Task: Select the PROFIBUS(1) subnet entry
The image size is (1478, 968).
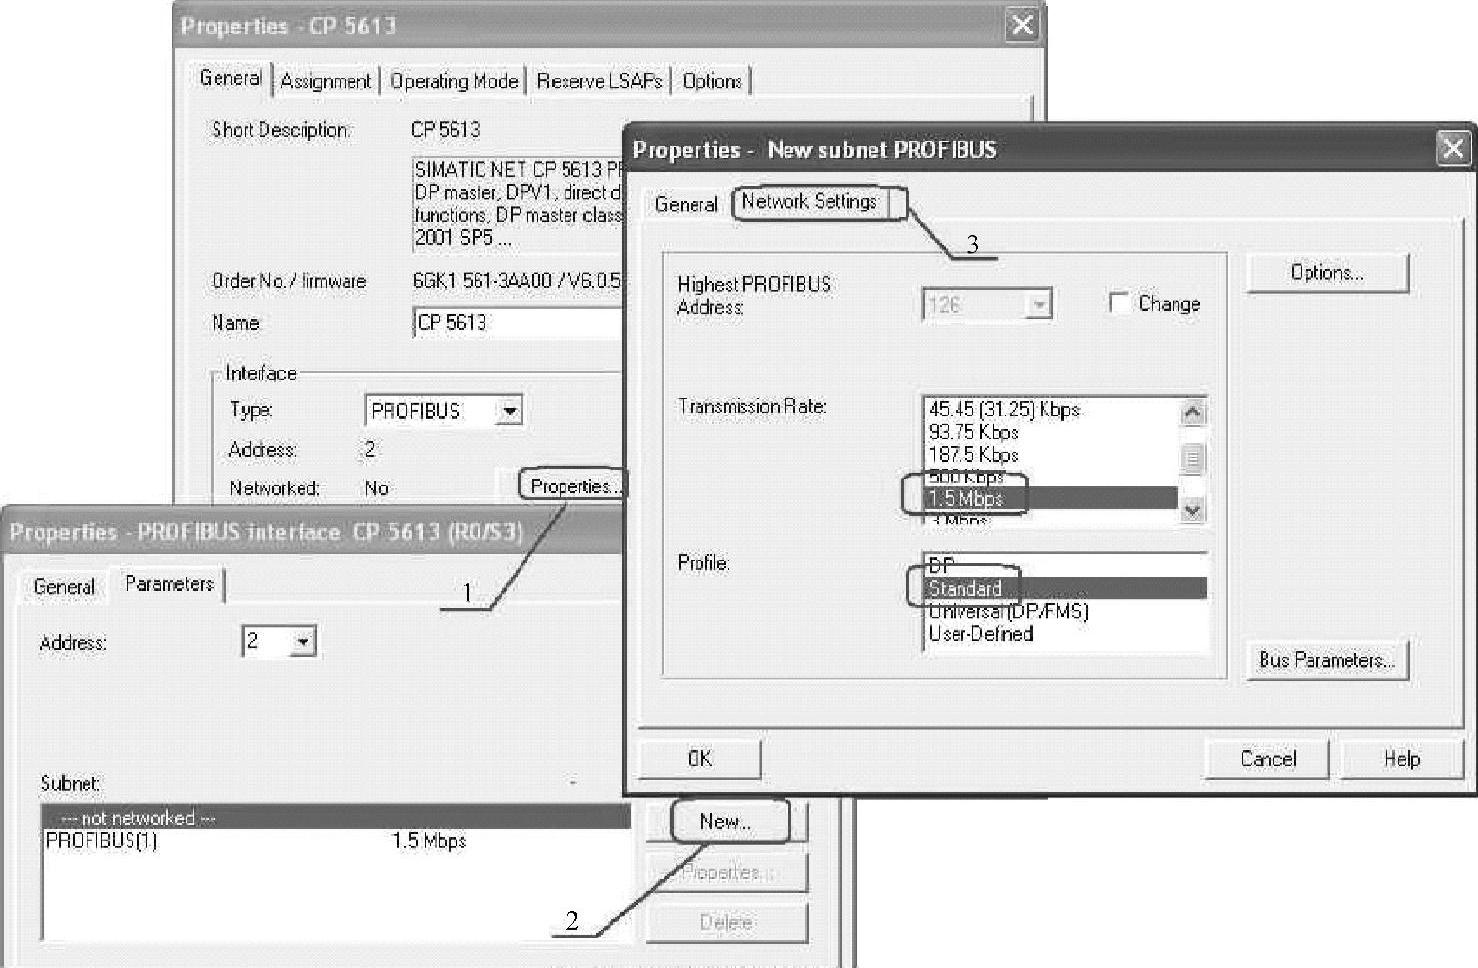Action: pos(337,841)
